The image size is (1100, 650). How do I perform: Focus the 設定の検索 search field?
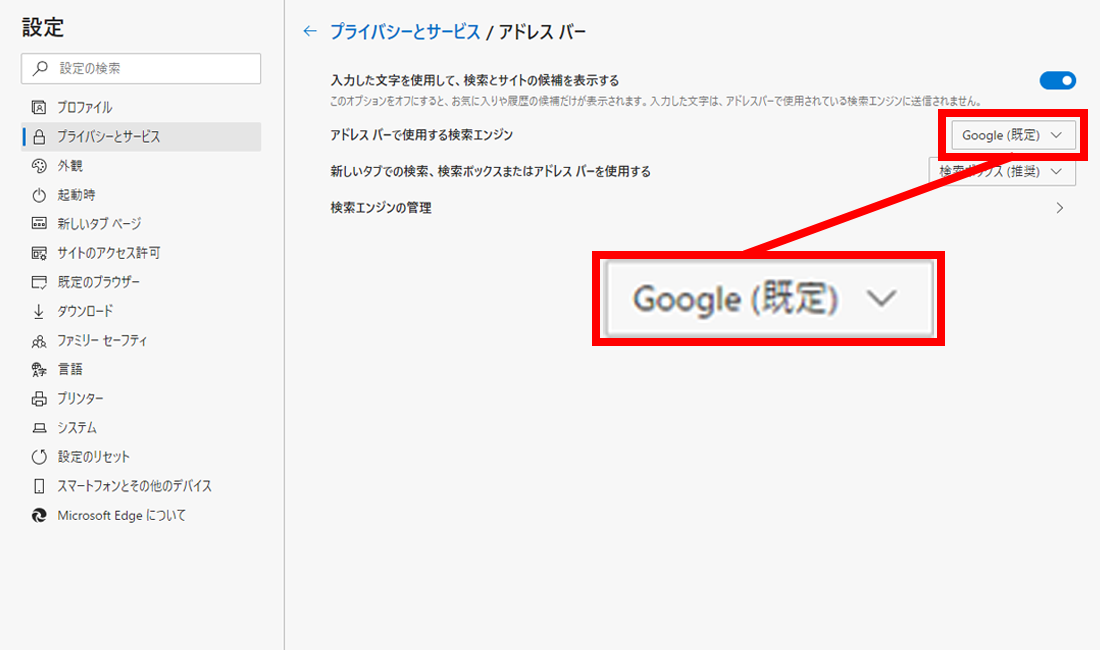pyautogui.click(x=141, y=69)
